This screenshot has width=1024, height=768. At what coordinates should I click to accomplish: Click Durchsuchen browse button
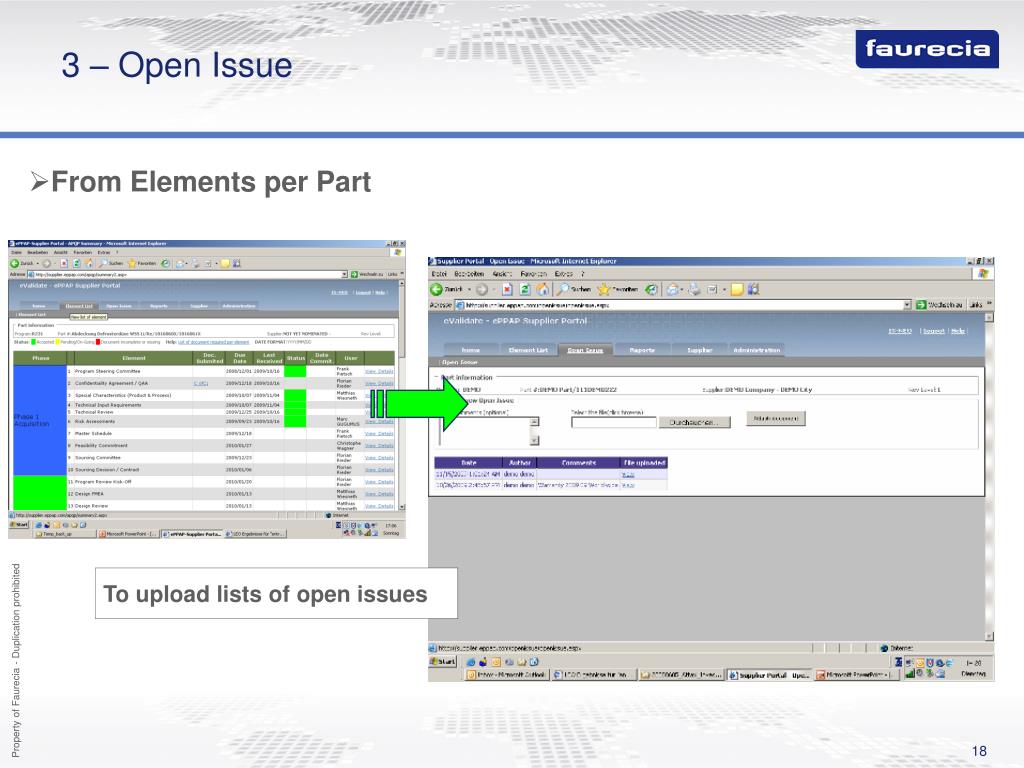pyautogui.click(x=694, y=423)
